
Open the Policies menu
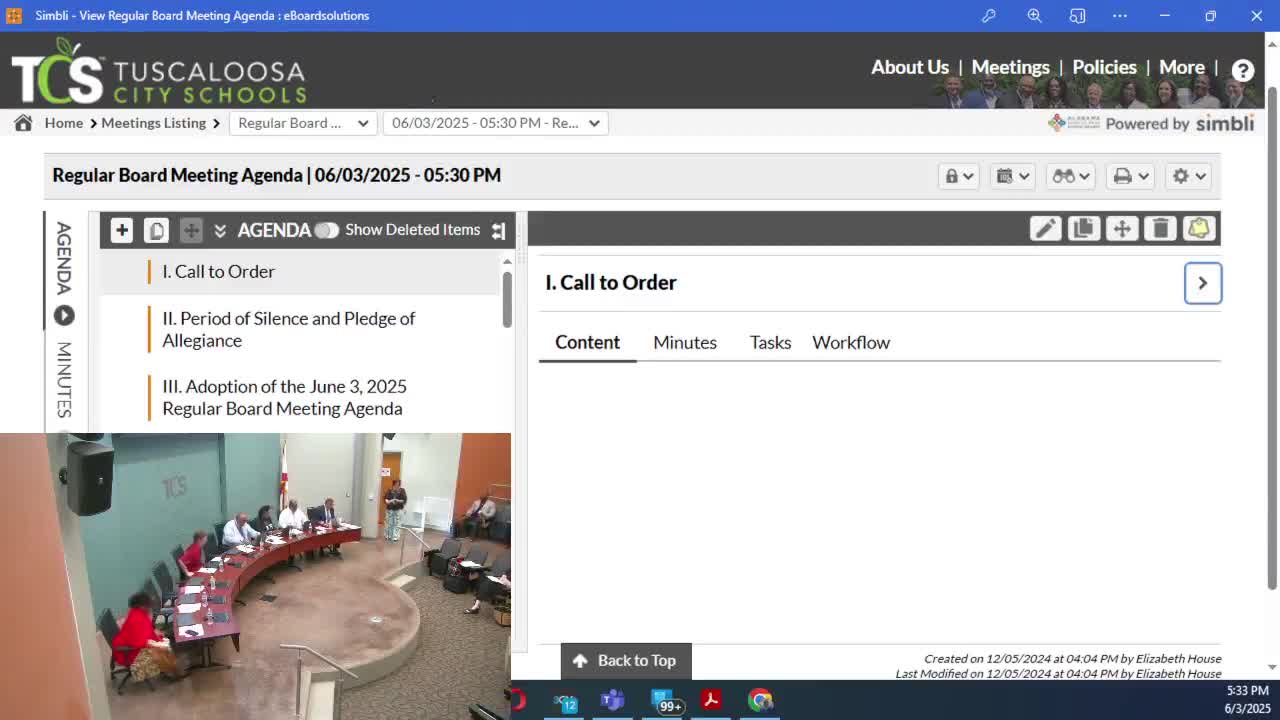tap(1104, 67)
